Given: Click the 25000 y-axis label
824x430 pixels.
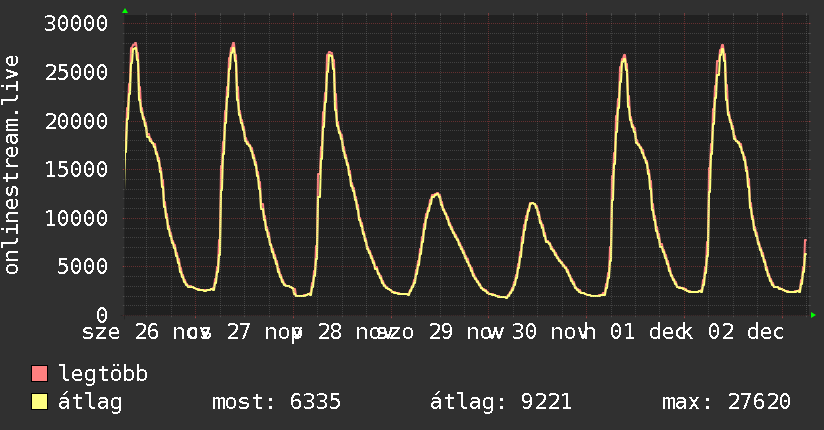Looking at the screenshot, I should tap(76, 73).
